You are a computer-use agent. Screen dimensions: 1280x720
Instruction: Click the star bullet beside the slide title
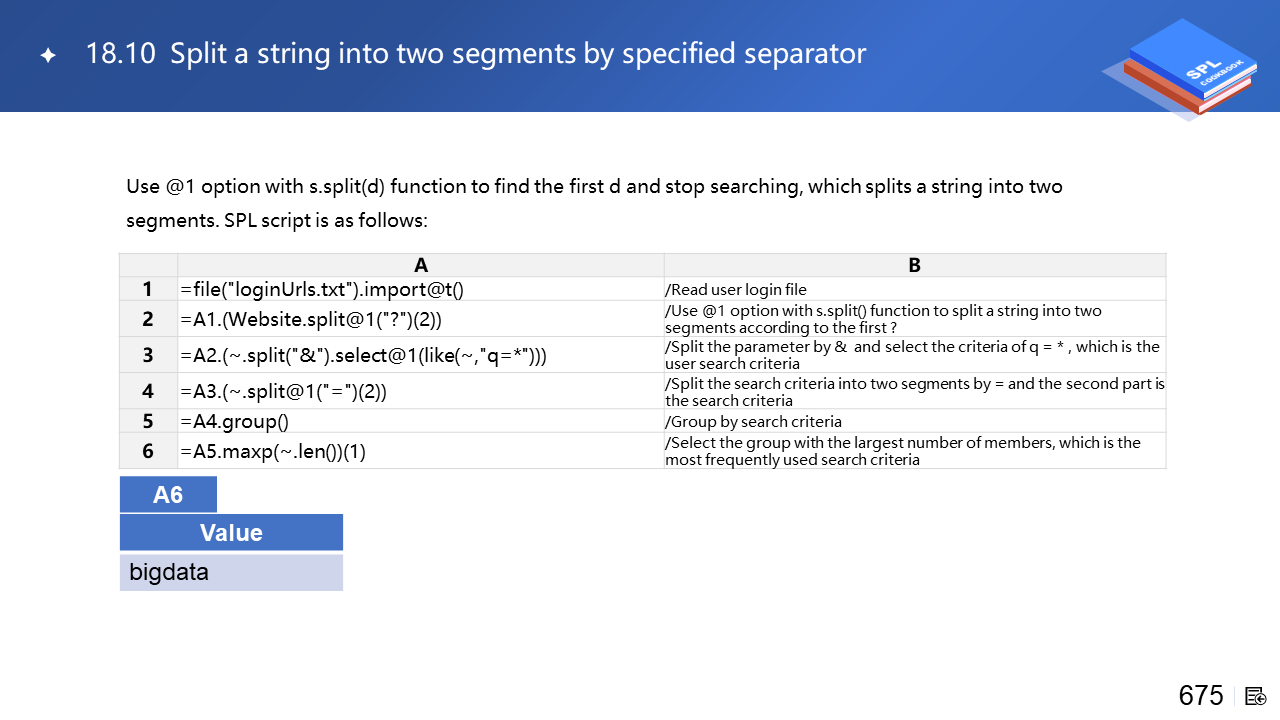click(x=48, y=56)
